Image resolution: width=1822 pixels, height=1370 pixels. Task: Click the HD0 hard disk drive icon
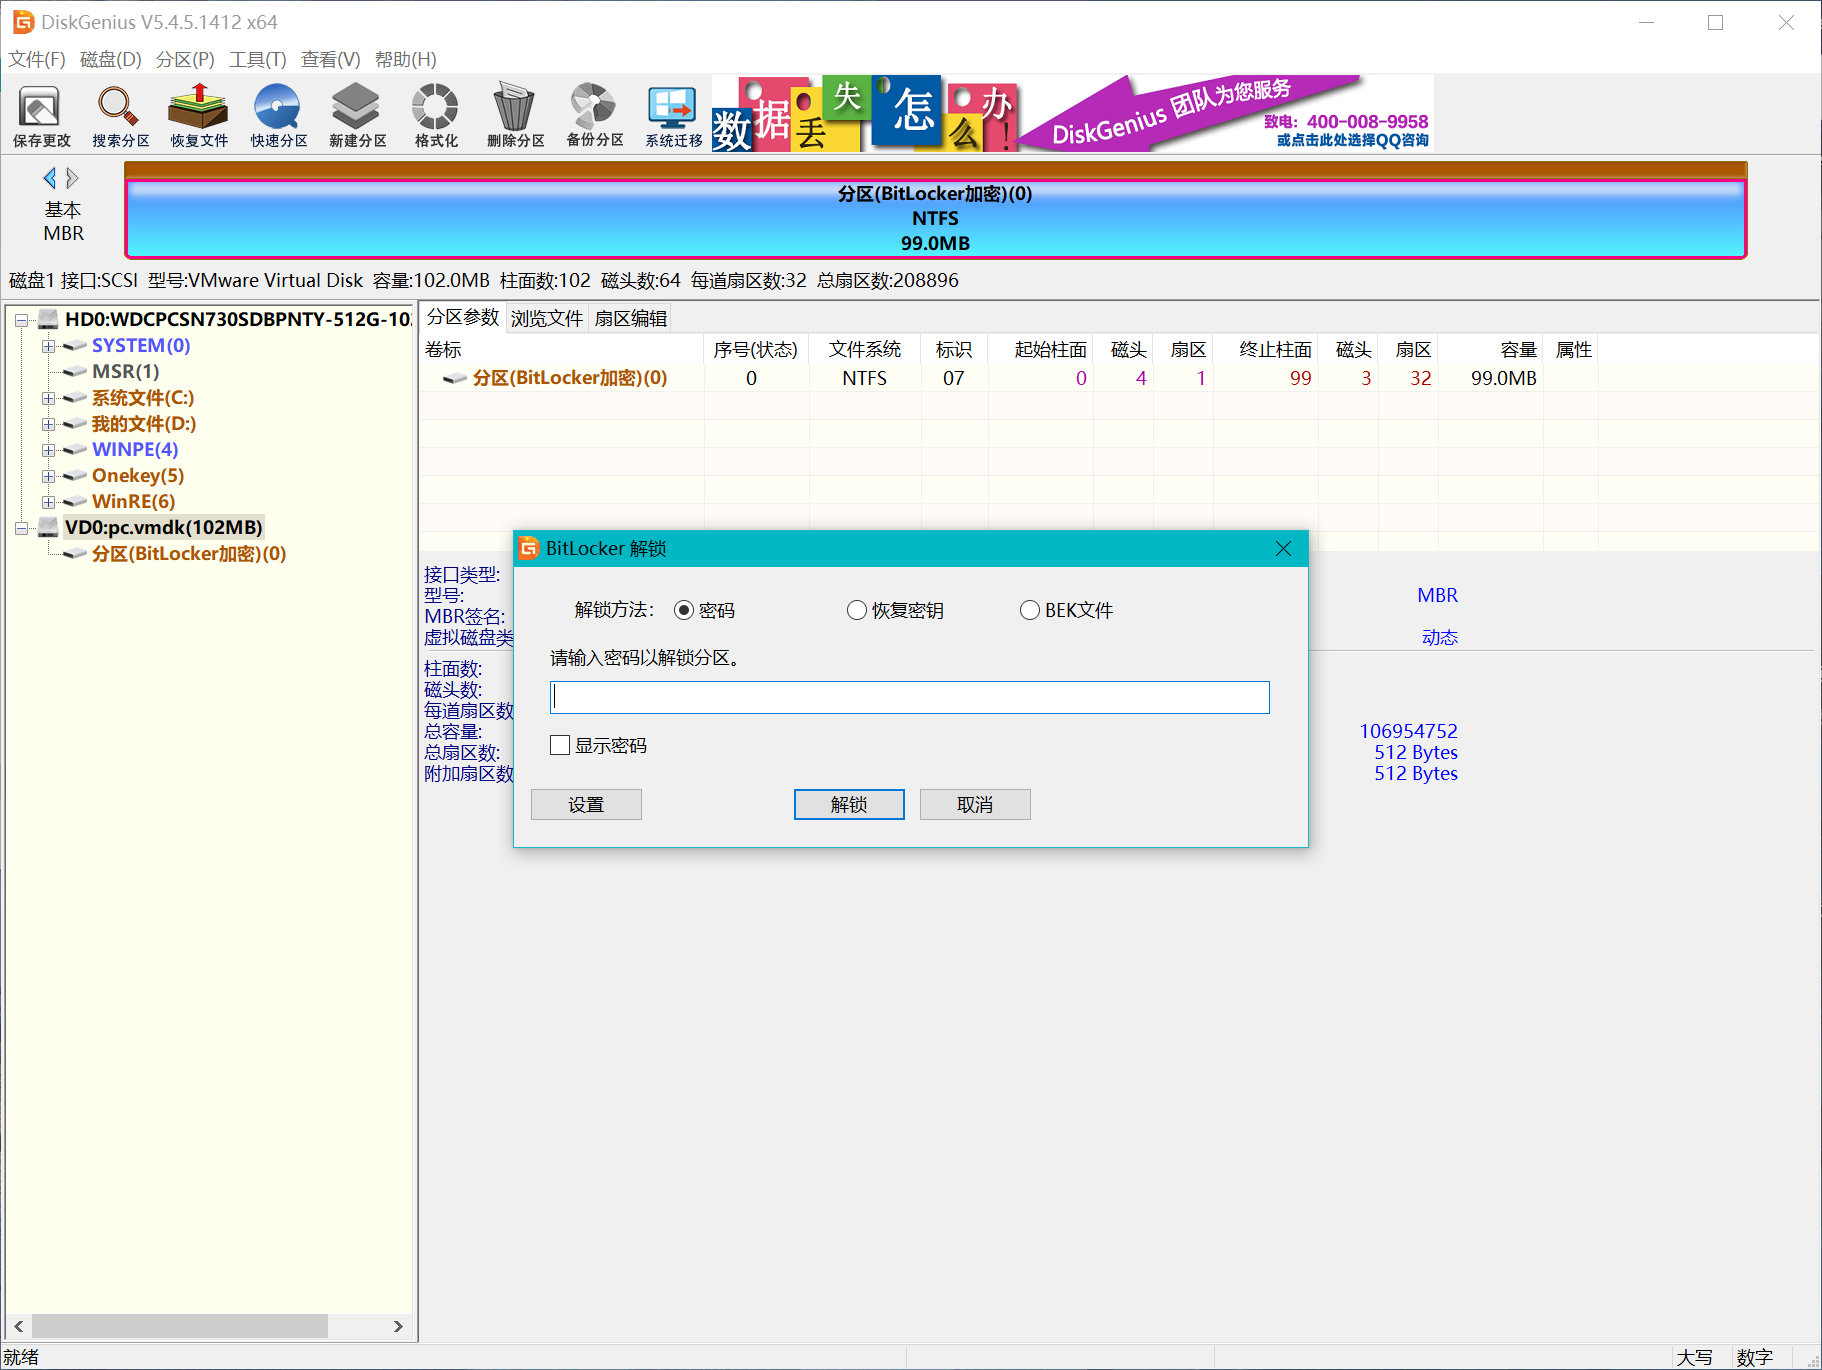(48, 319)
